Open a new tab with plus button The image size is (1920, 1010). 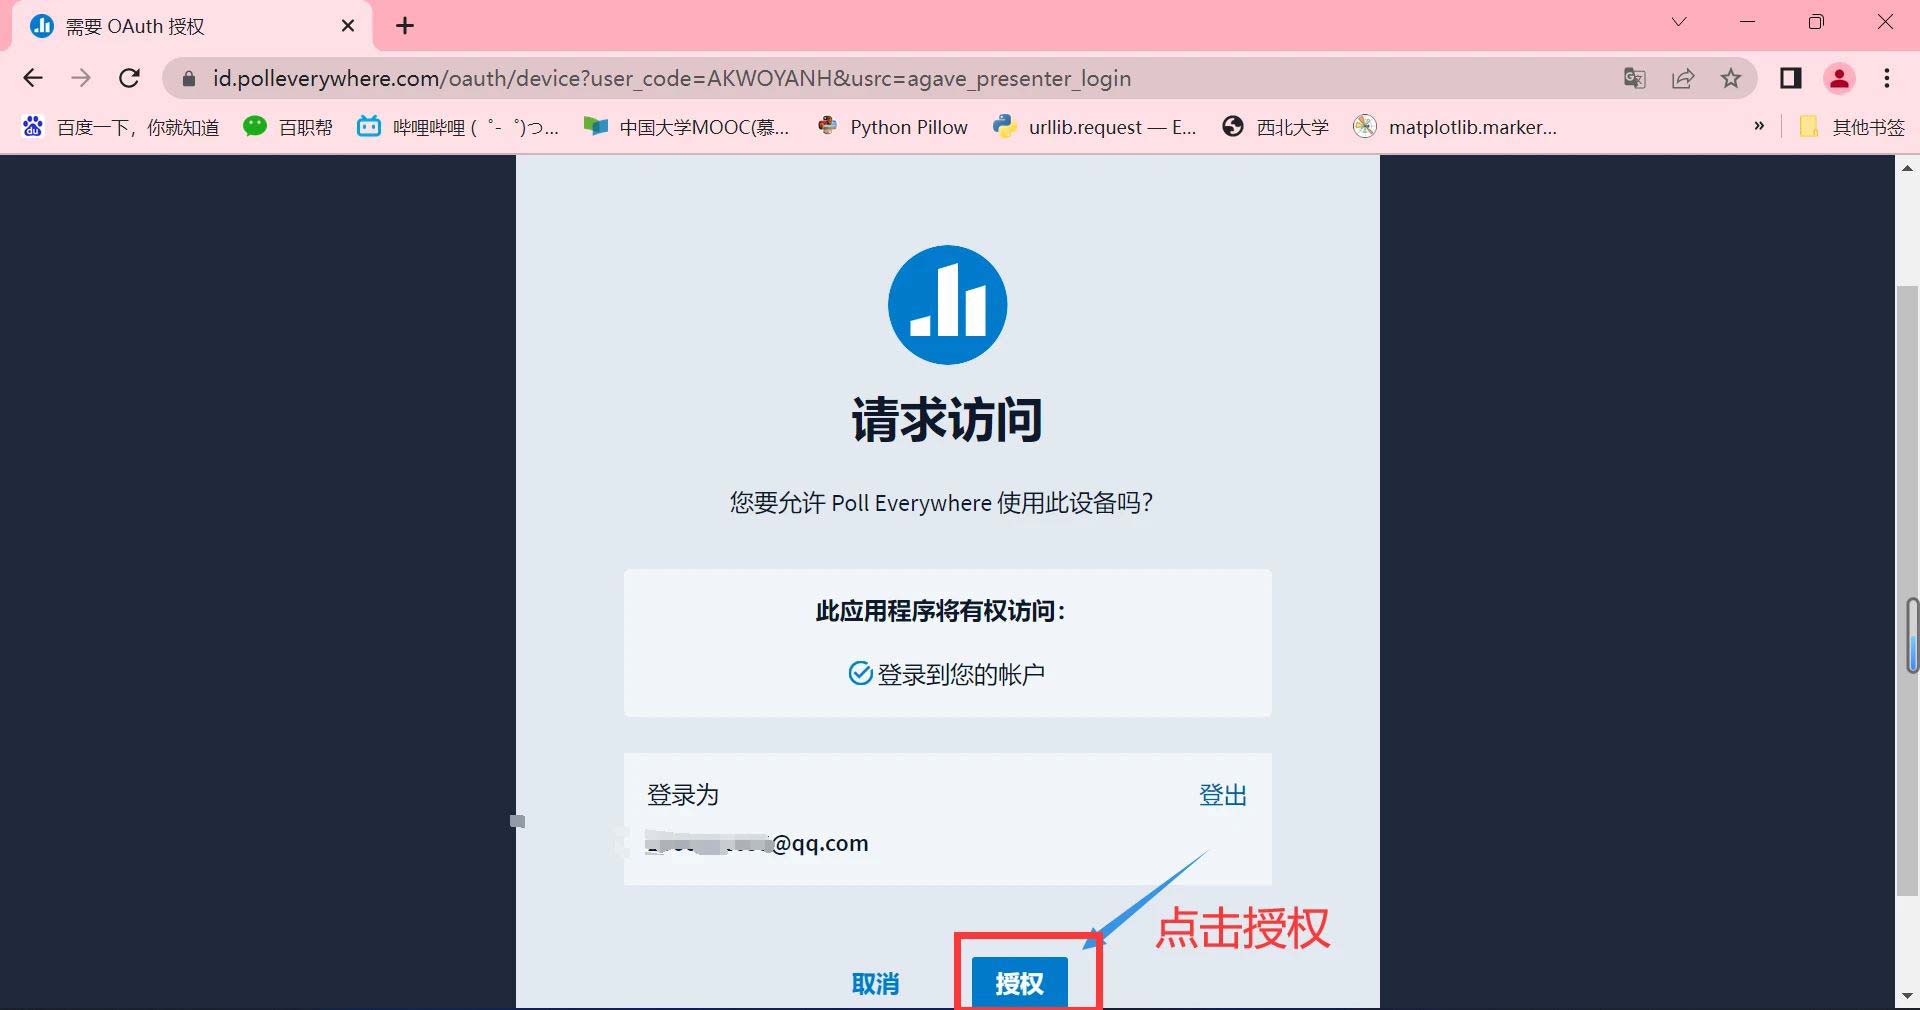[x=405, y=26]
